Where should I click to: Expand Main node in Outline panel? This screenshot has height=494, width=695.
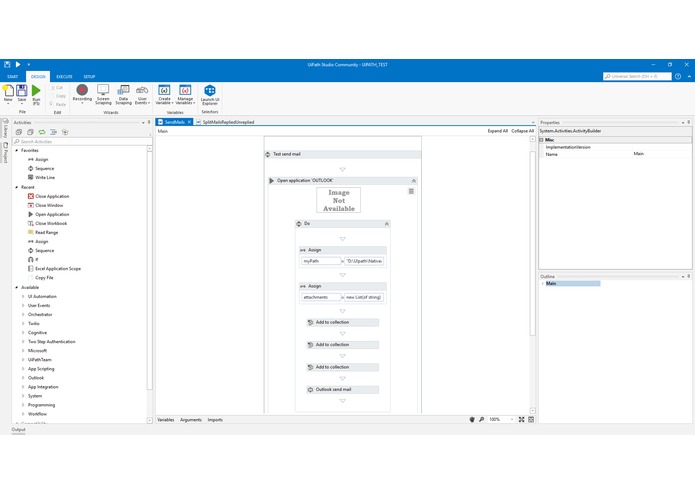click(x=543, y=284)
